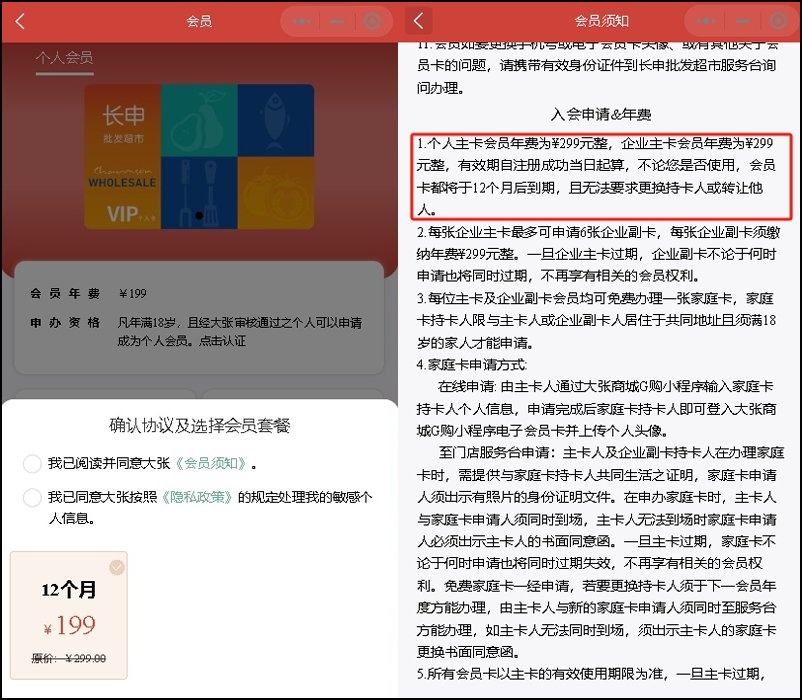Open more options on 会员须知 page capsule
The height and width of the screenshot is (700, 802).
706,21
